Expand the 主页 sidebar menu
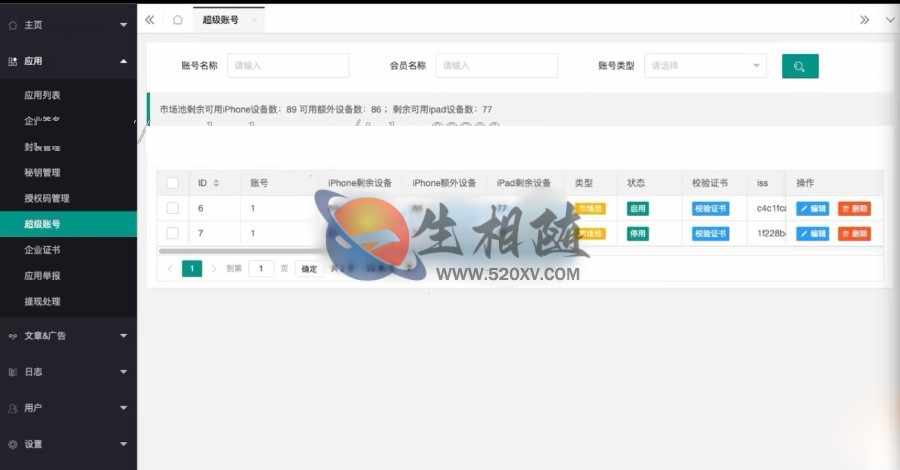Image resolution: width=900 pixels, height=470 pixels. pyautogui.click(x=123, y=25)
